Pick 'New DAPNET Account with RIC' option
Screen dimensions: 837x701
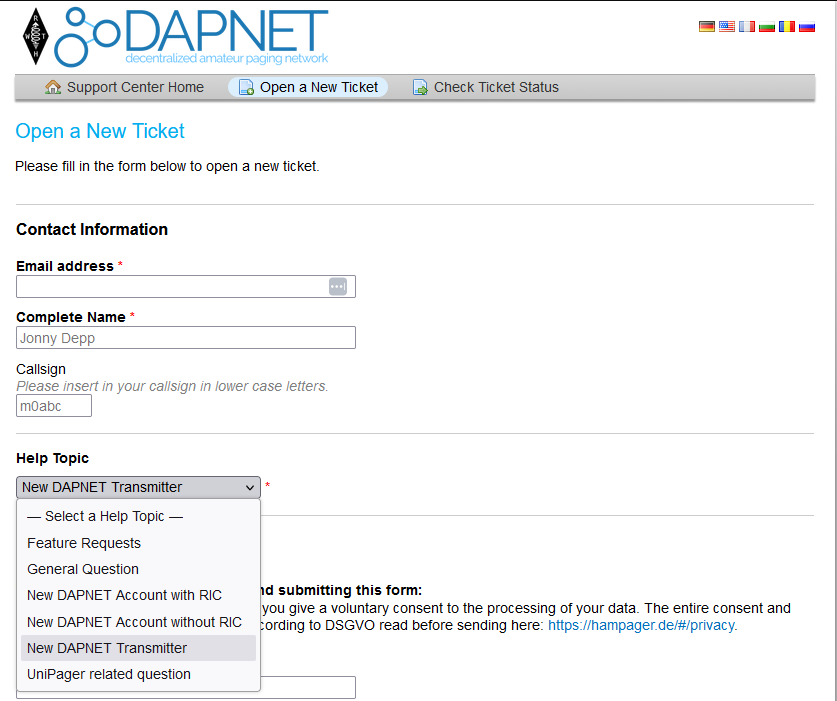tap(124, 595)
